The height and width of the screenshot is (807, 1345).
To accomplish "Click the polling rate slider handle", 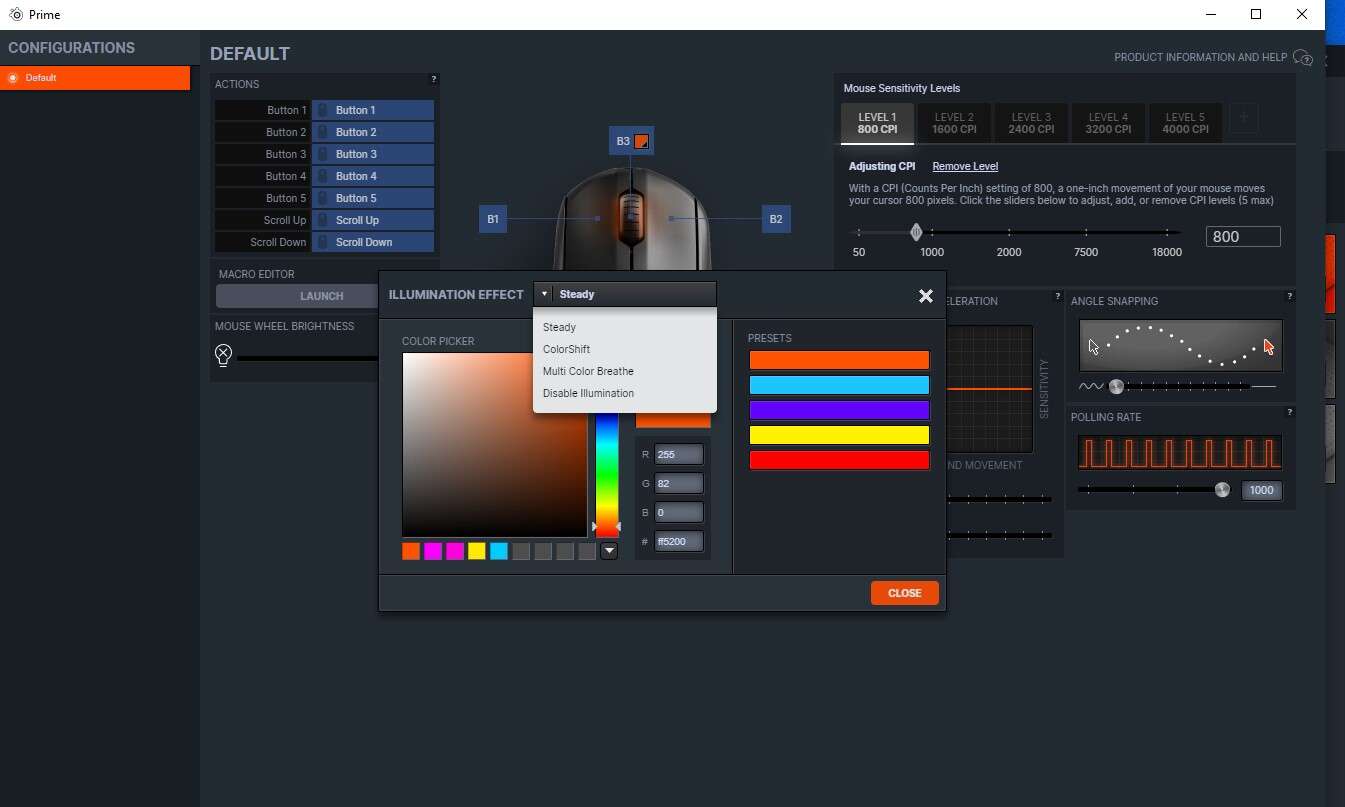I will click(1221, 490).
